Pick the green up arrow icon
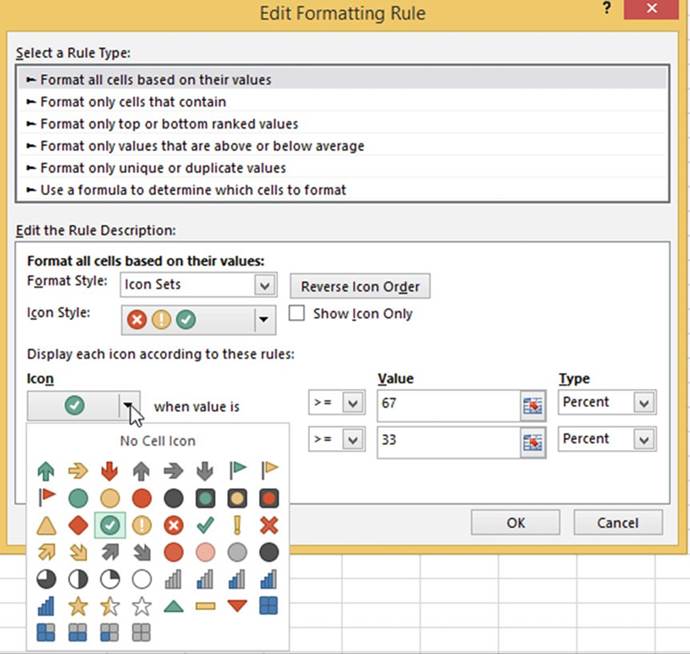 (x=46, y=470)
